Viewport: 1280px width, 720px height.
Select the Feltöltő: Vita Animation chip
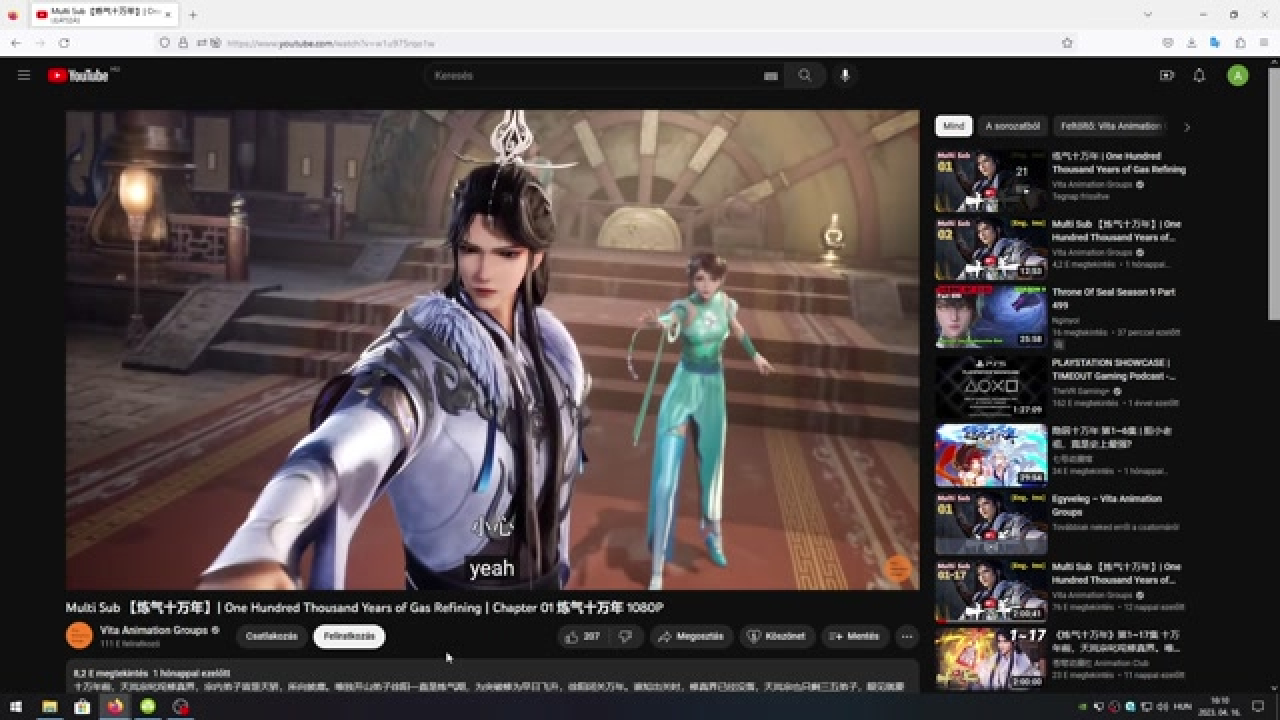pos(1110,126)
